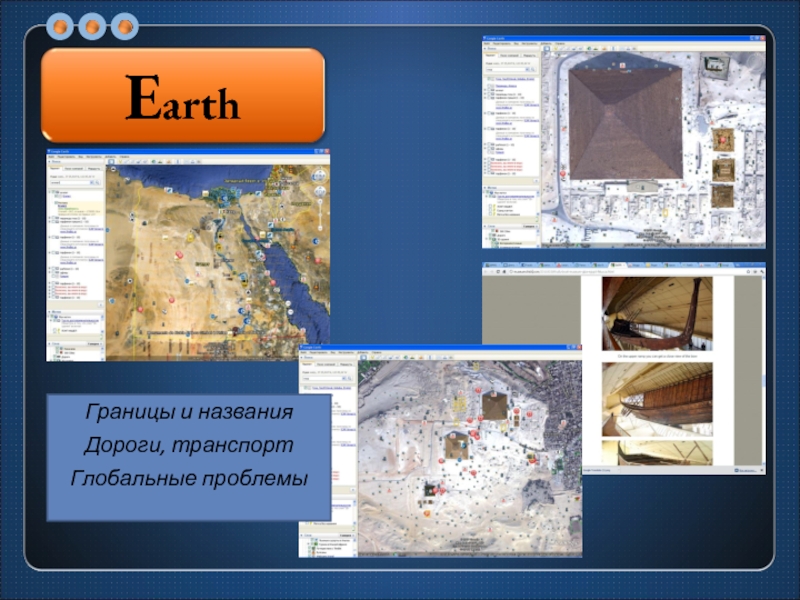Collapse the Поиск panel in Egypt map window

pyautogui.click(x=49, y=162)
